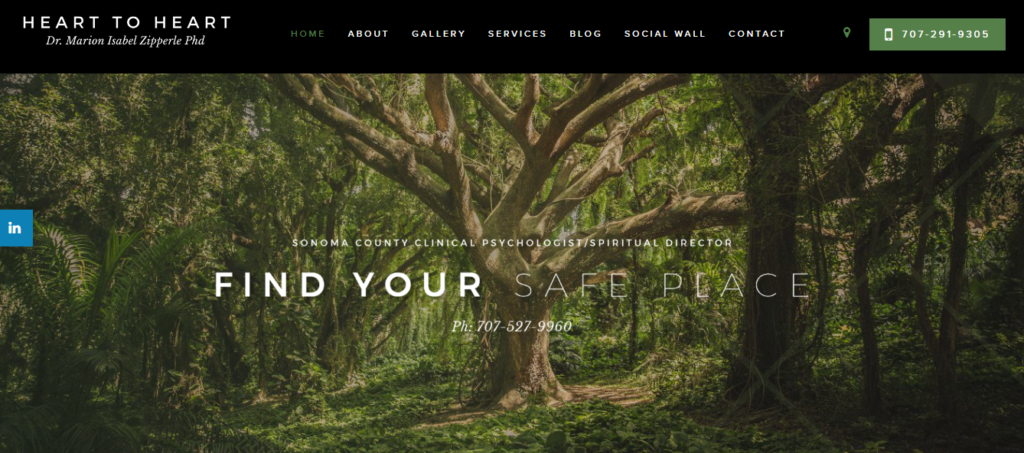This screenshot has width=1024, height=453.
Task: Click the Dr. Marion Isabel Zipperle Phd subtitle
Action: [x=125, y=41]
